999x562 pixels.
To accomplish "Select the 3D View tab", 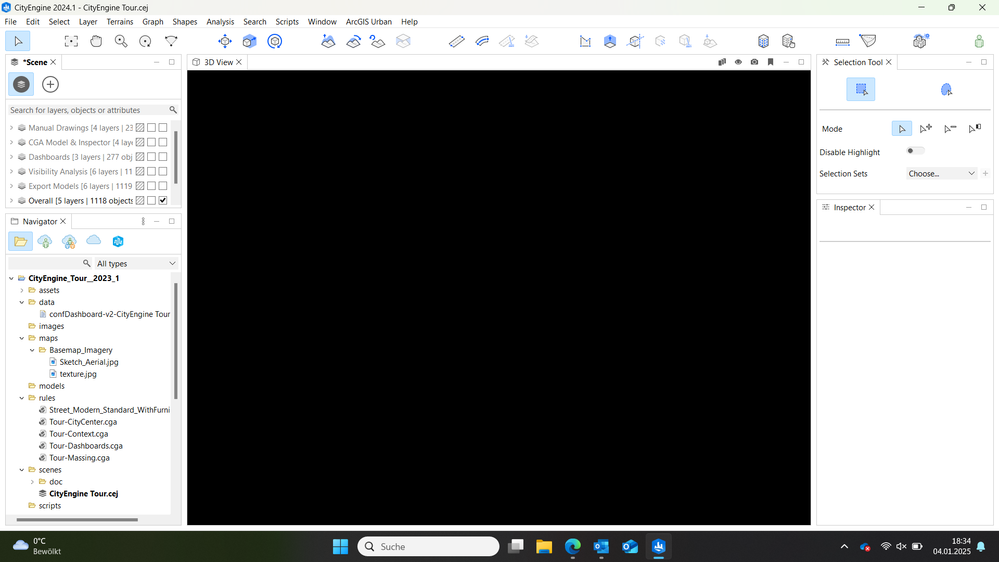I will [x=217, y=62].
